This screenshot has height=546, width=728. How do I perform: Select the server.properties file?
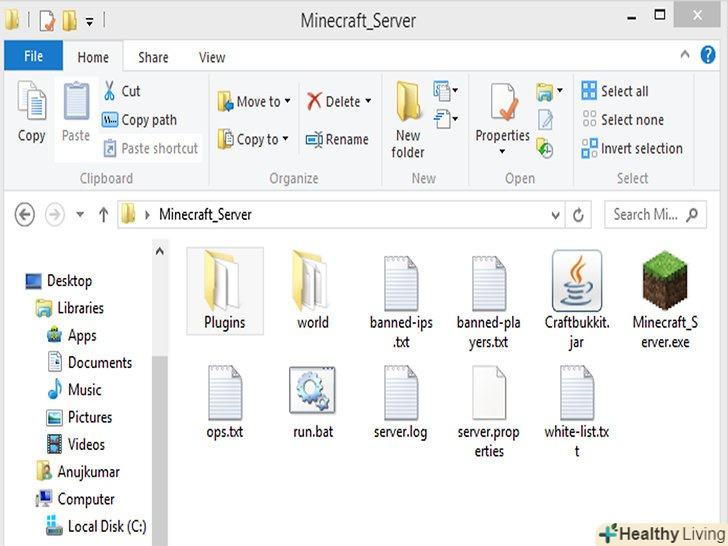click(x=488, y=411)
